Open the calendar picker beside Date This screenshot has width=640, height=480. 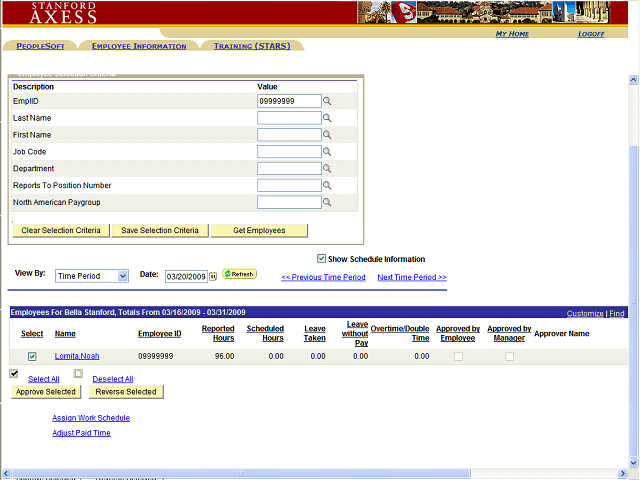213,276
